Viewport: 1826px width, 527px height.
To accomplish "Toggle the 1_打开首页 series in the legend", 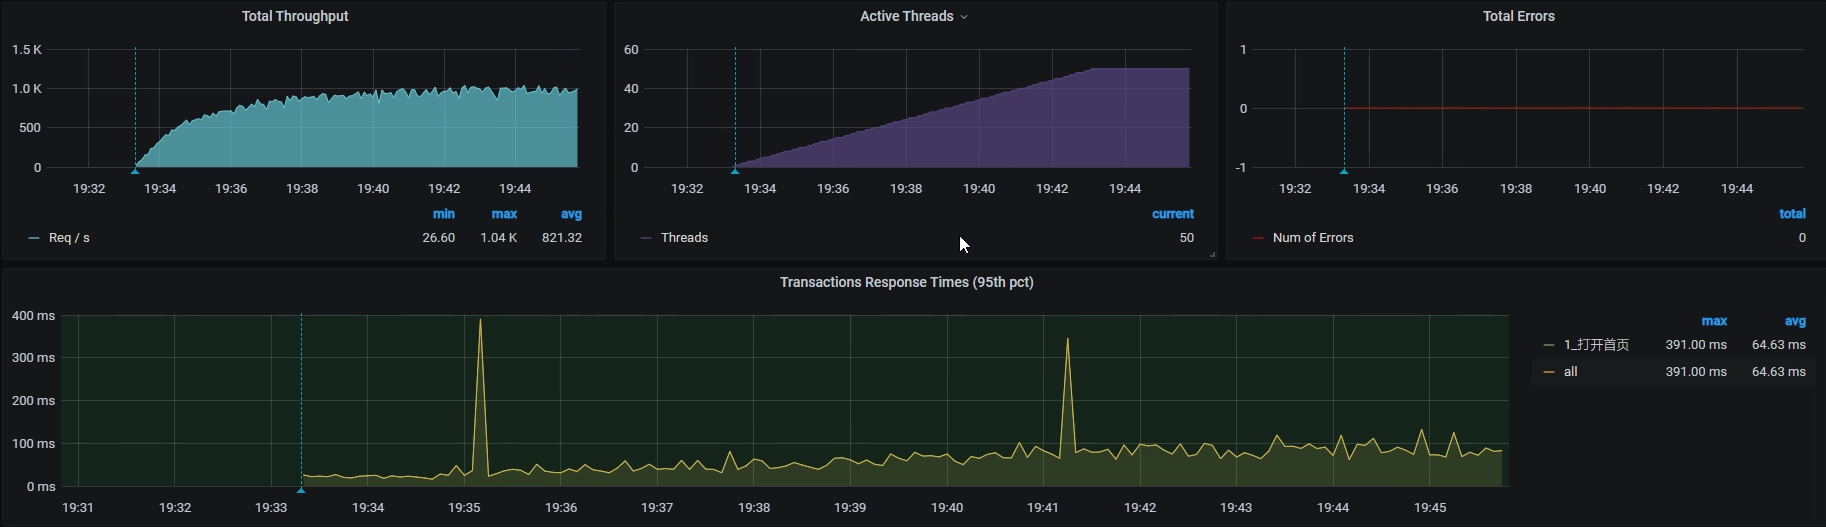I will tap(1596, 345).
